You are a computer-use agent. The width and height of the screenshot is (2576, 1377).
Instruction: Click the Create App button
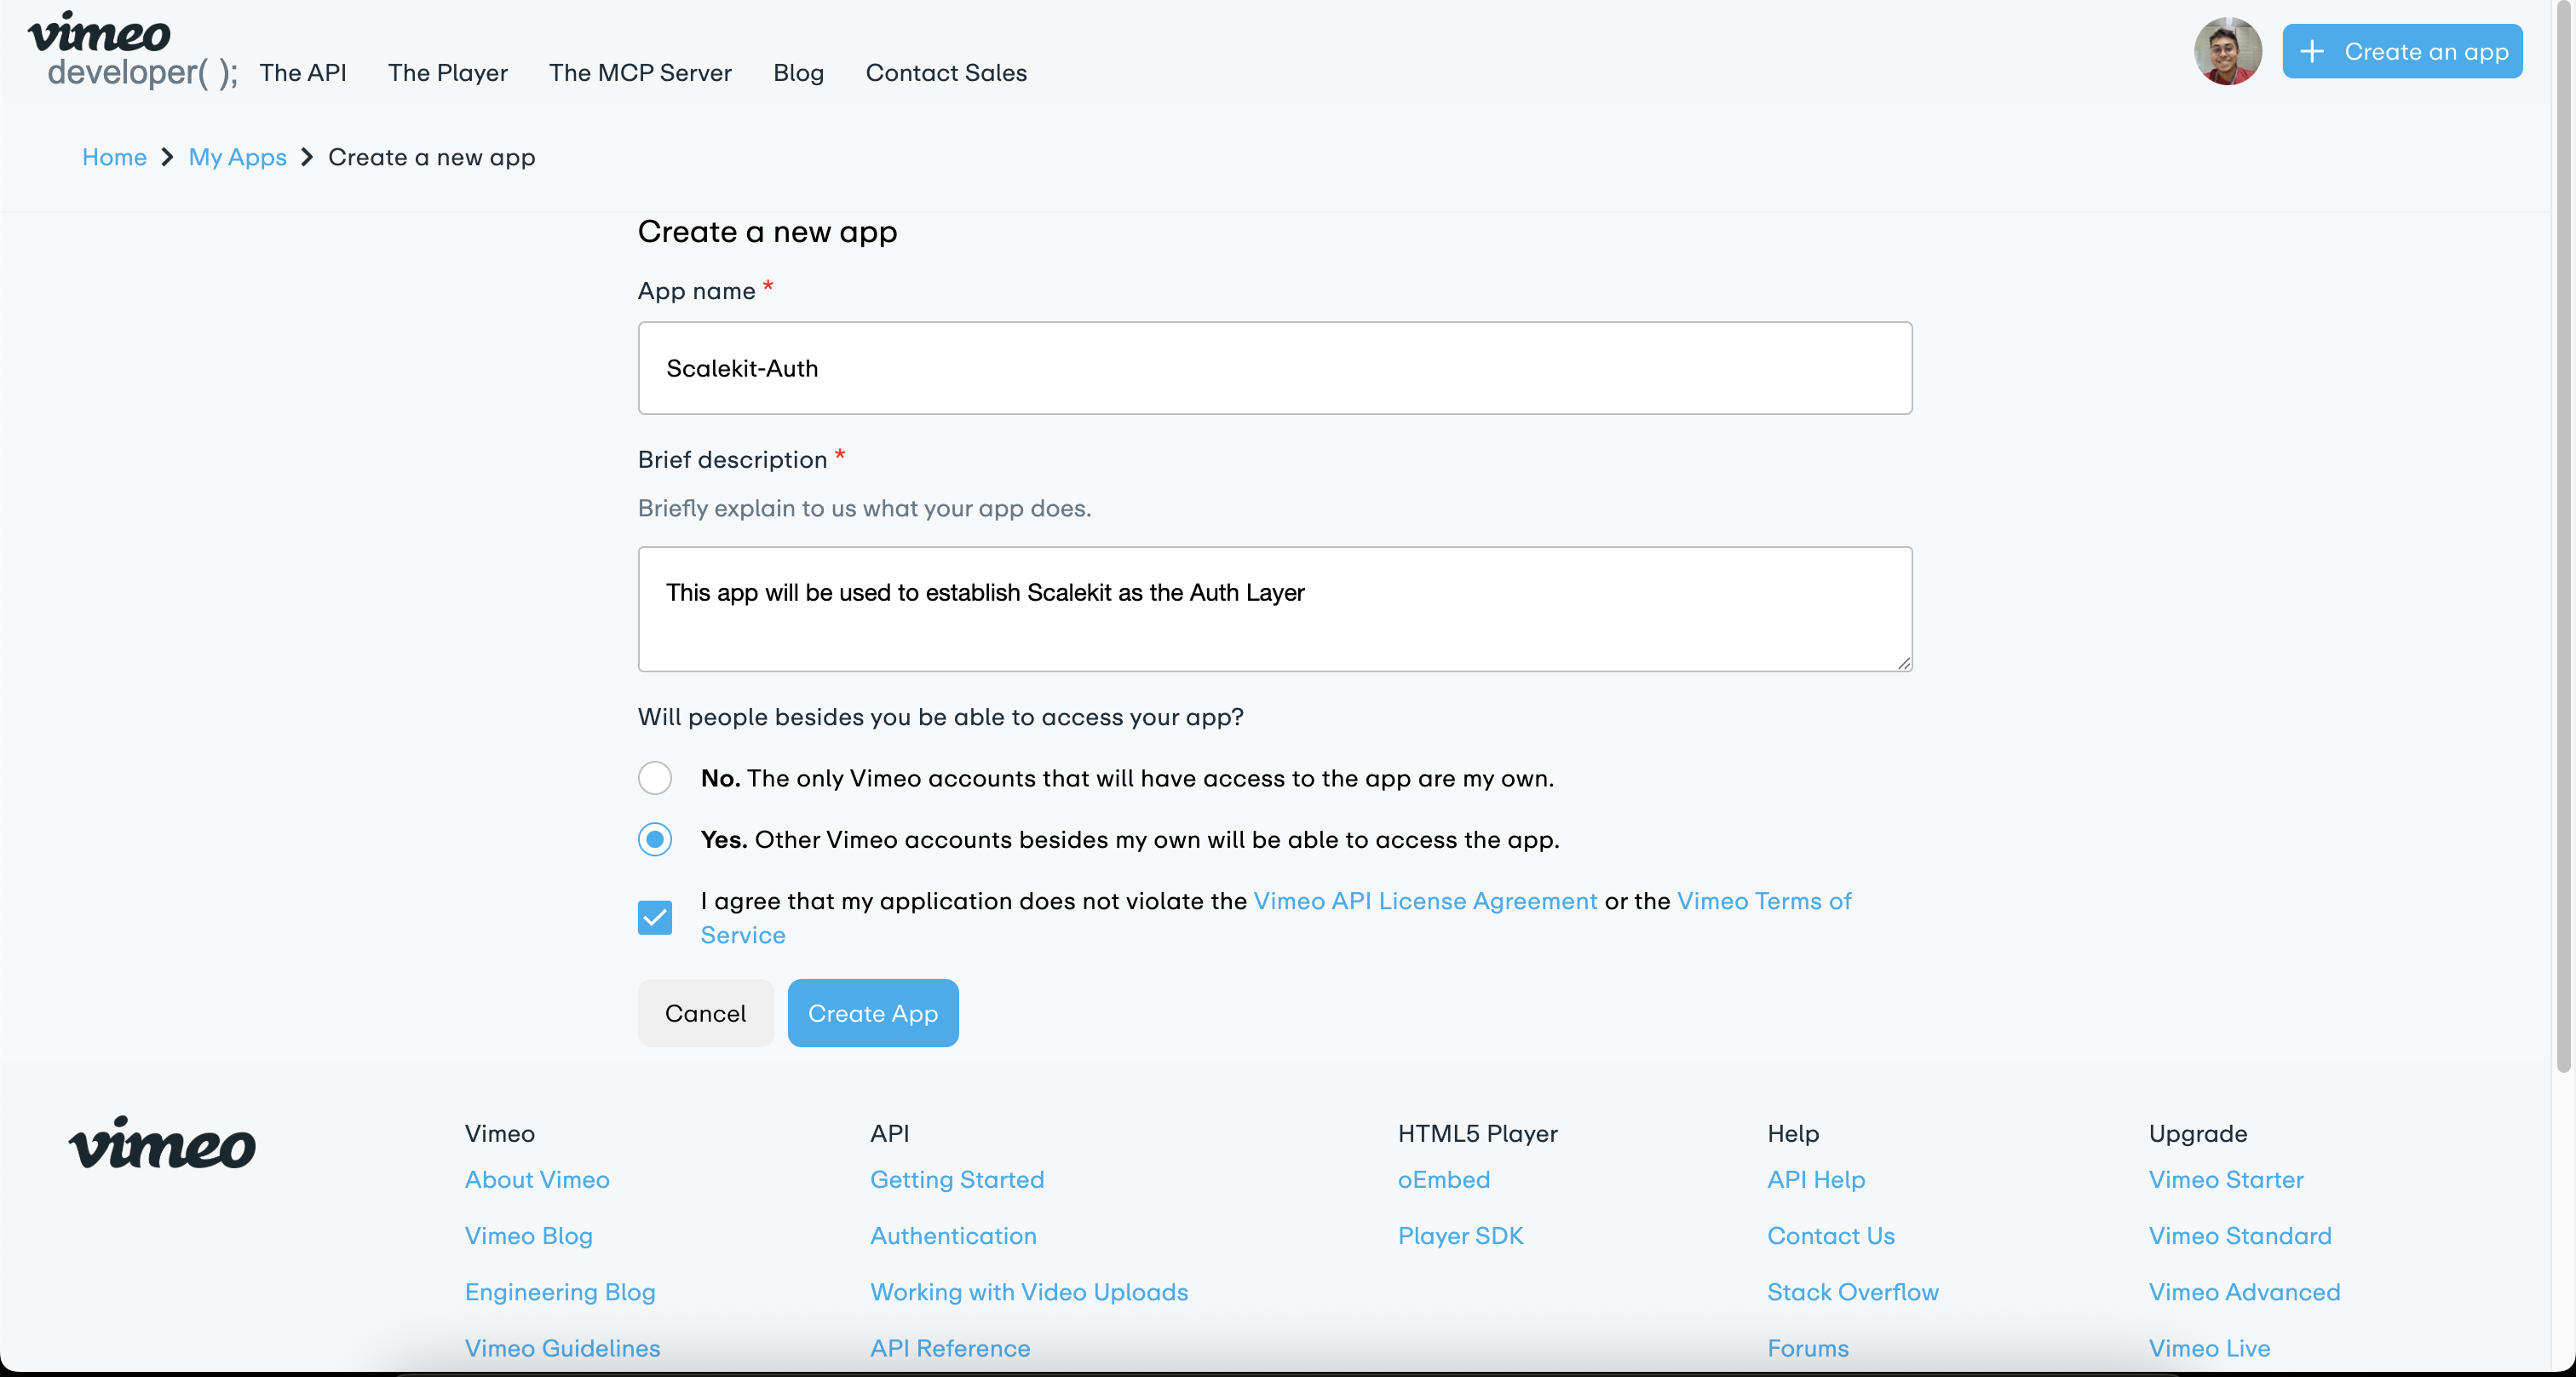pyautogui.click(x=872, y=1013)
